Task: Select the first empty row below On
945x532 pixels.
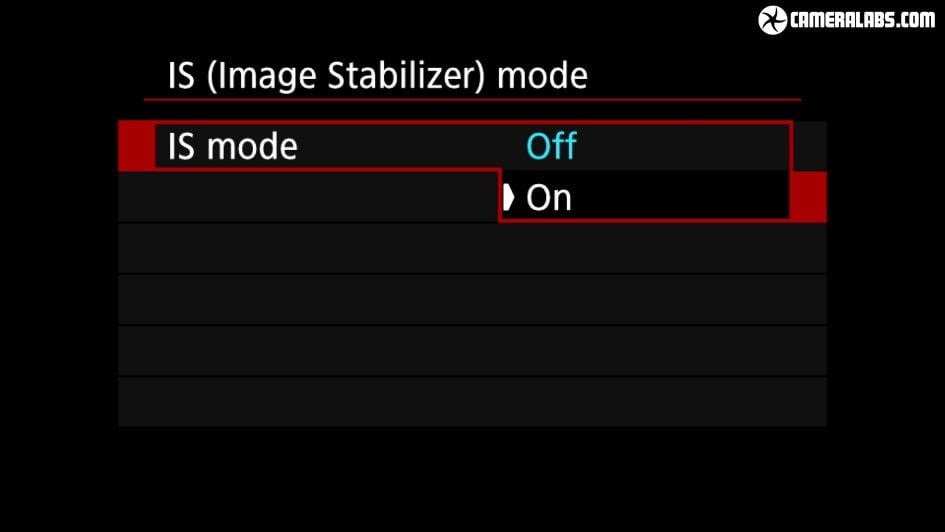Action: (x=472, y=248)
